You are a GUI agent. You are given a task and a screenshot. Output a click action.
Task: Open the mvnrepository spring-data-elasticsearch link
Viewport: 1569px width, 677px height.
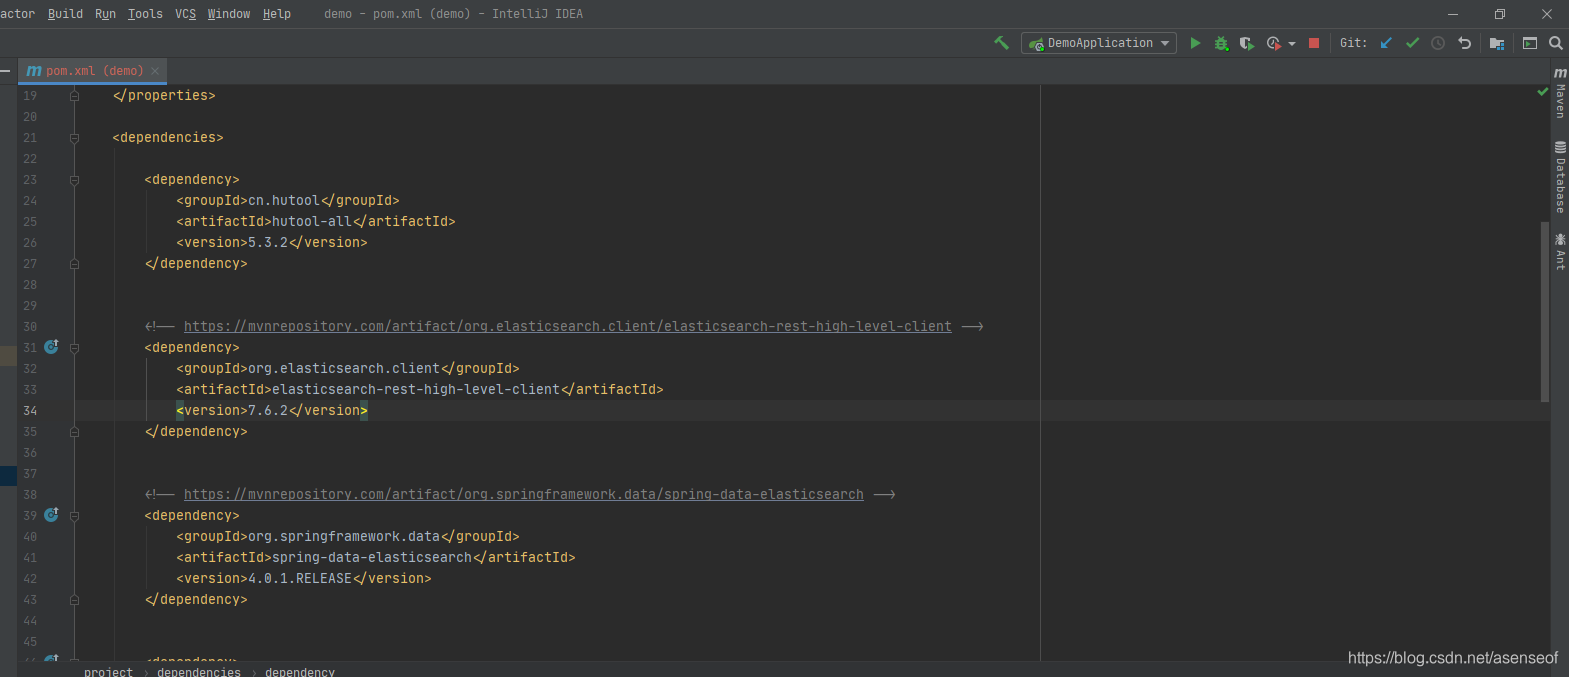523,495
